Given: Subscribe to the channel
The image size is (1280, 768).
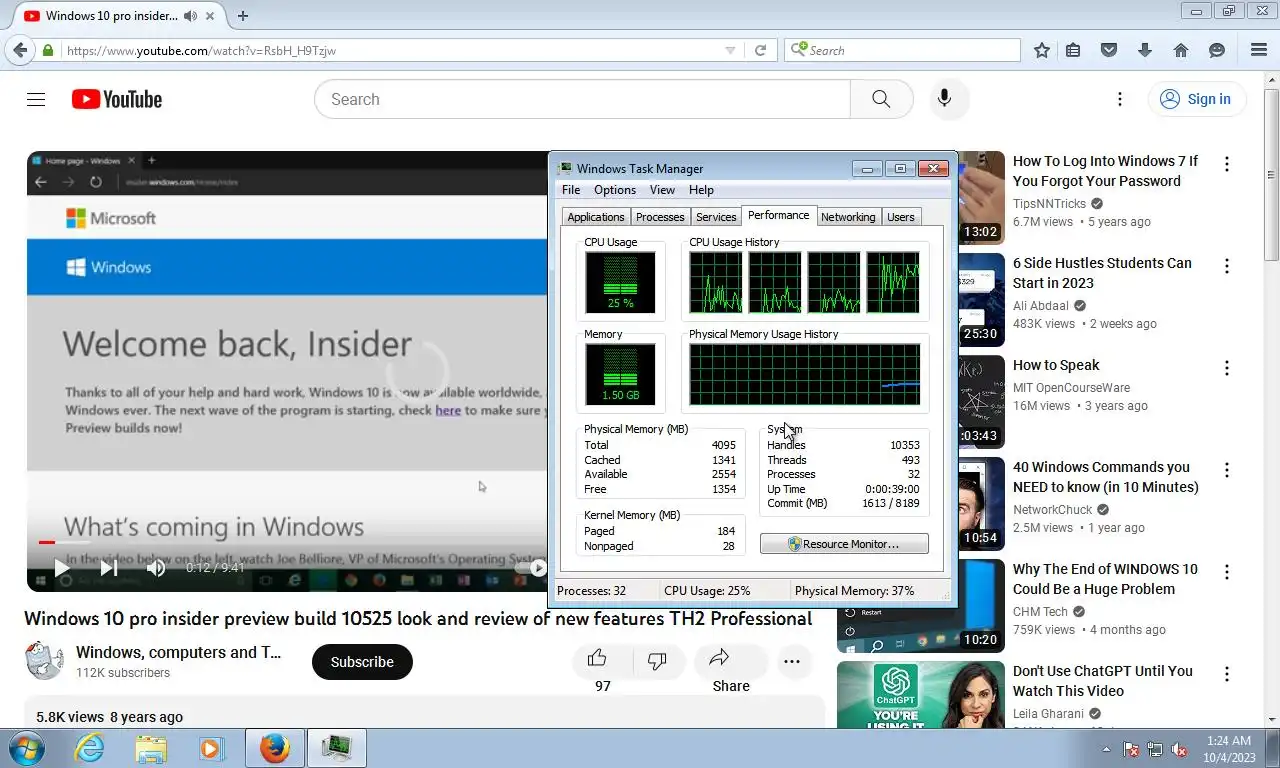Looking at the screenshot, I should [x=362, y=662].
